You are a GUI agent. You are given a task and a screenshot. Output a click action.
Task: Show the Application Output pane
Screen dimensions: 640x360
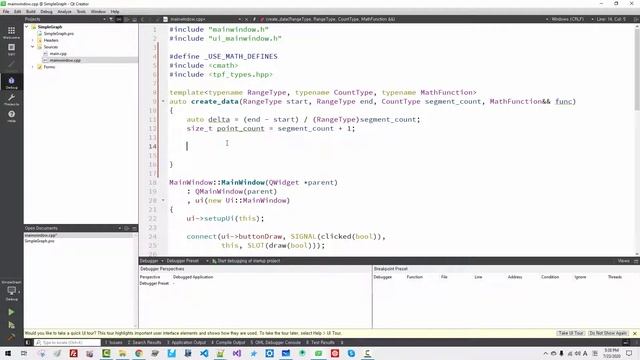[x=186, y=342]
